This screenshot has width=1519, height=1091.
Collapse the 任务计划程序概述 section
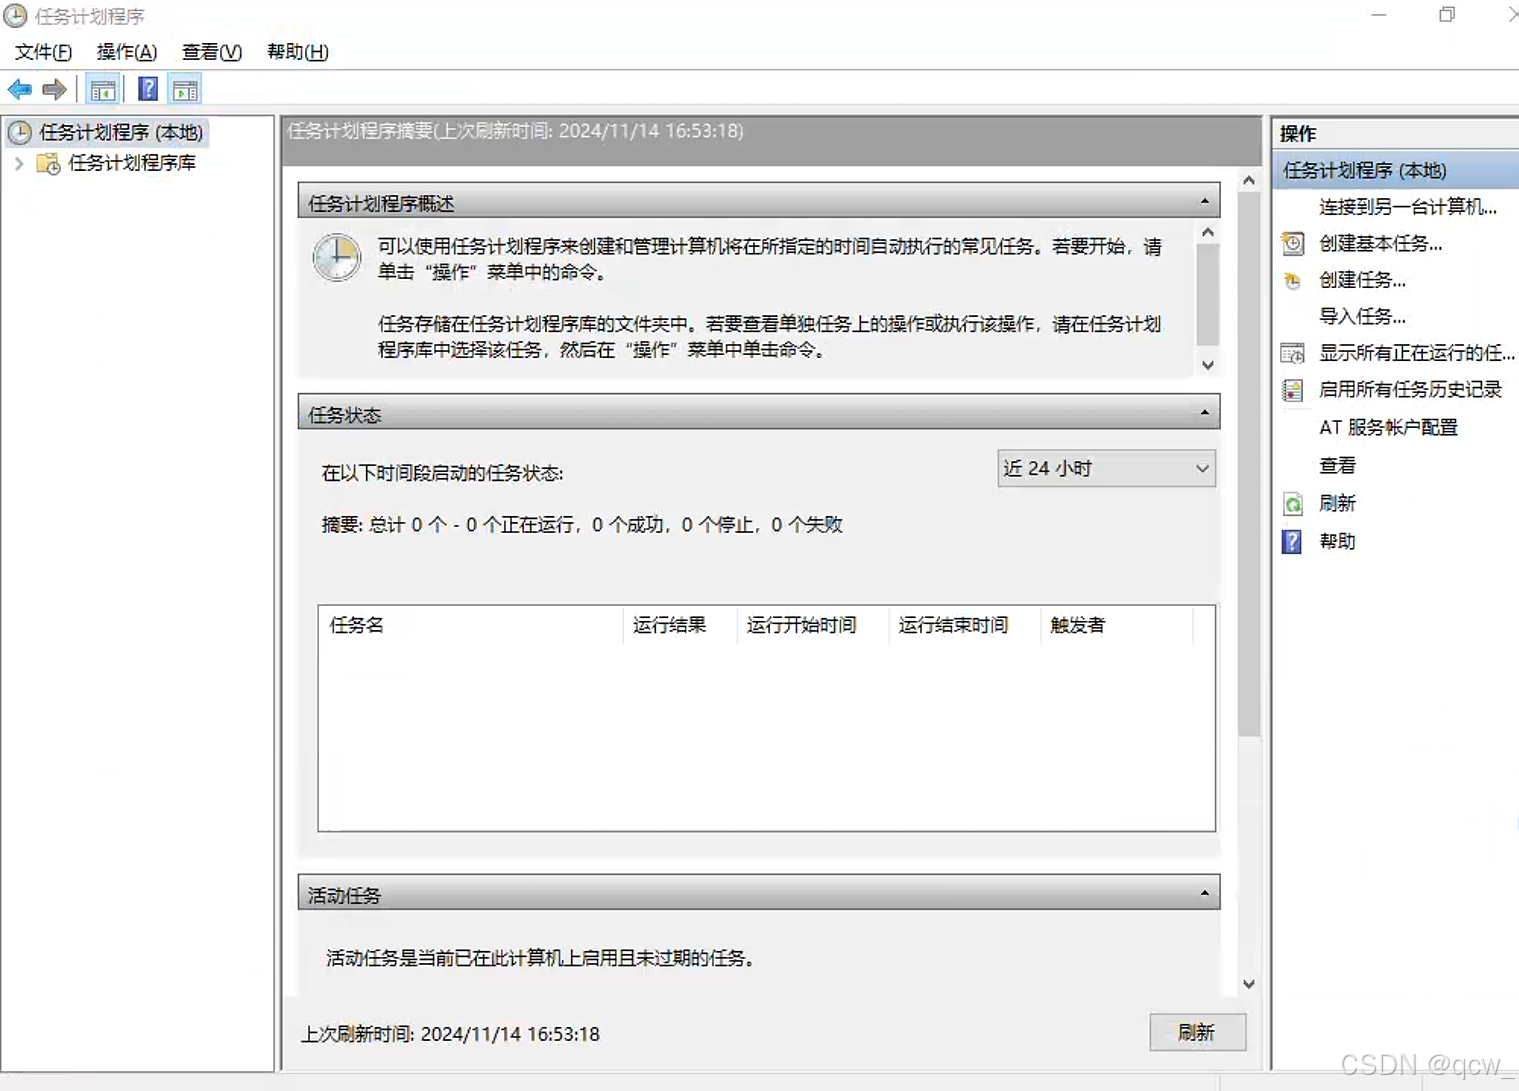tap(1204, 202)
